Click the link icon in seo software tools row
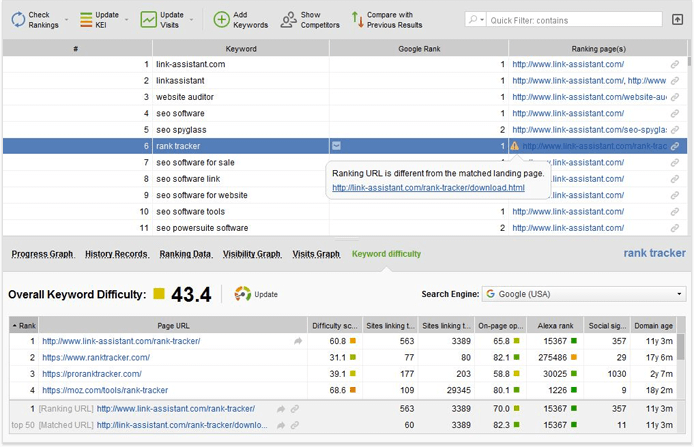 pos(675,212)
